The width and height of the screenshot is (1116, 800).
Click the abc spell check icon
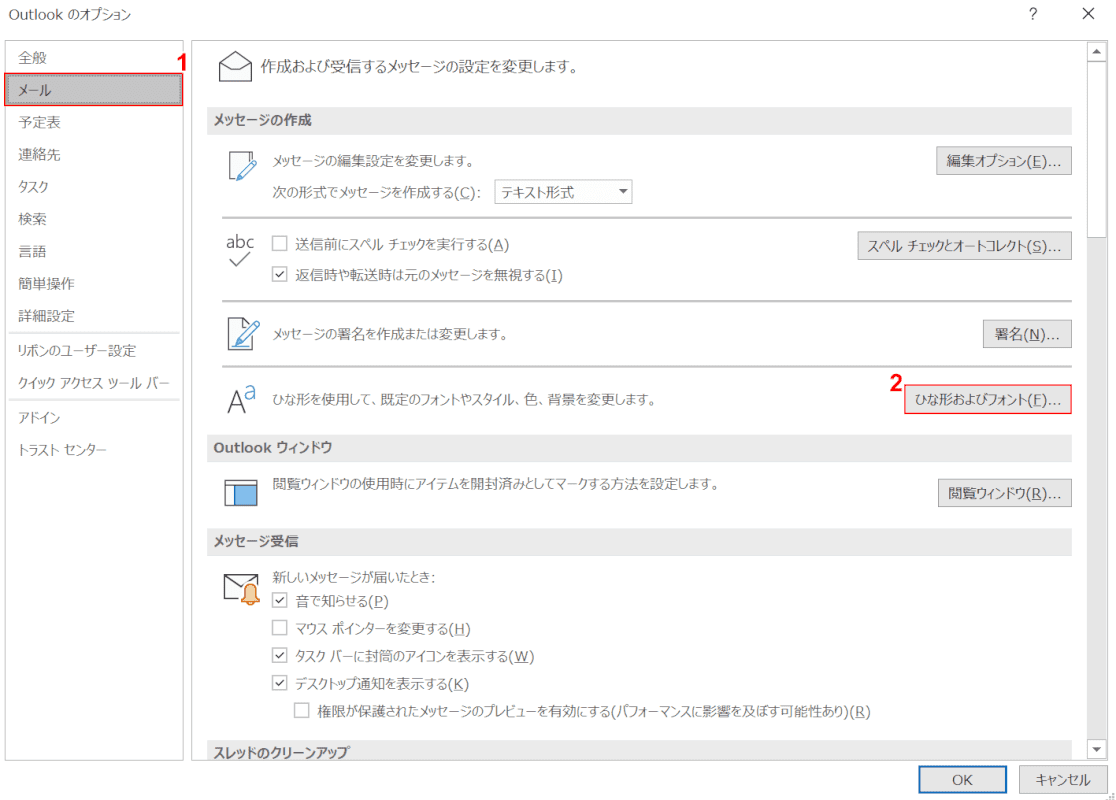pos(240,250)
